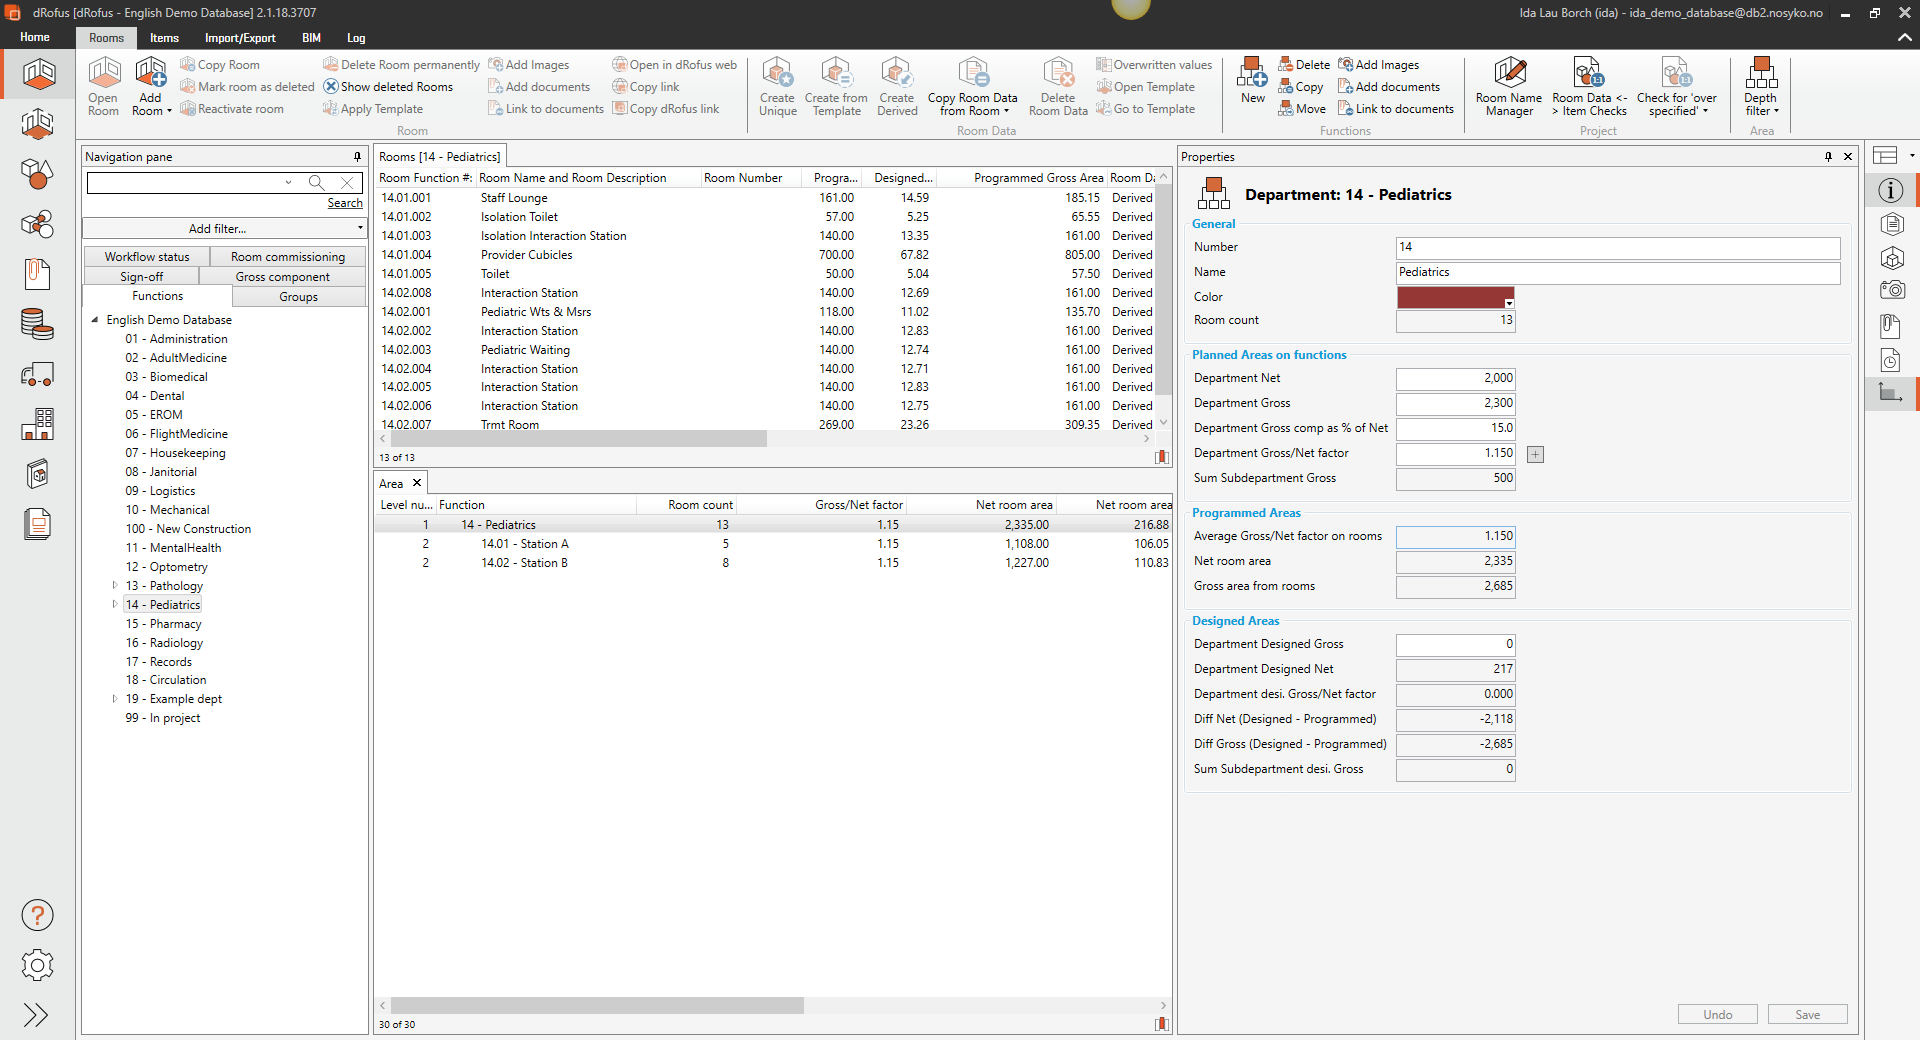Select the Groups tab in navigation pane

(x=298, y=297)
